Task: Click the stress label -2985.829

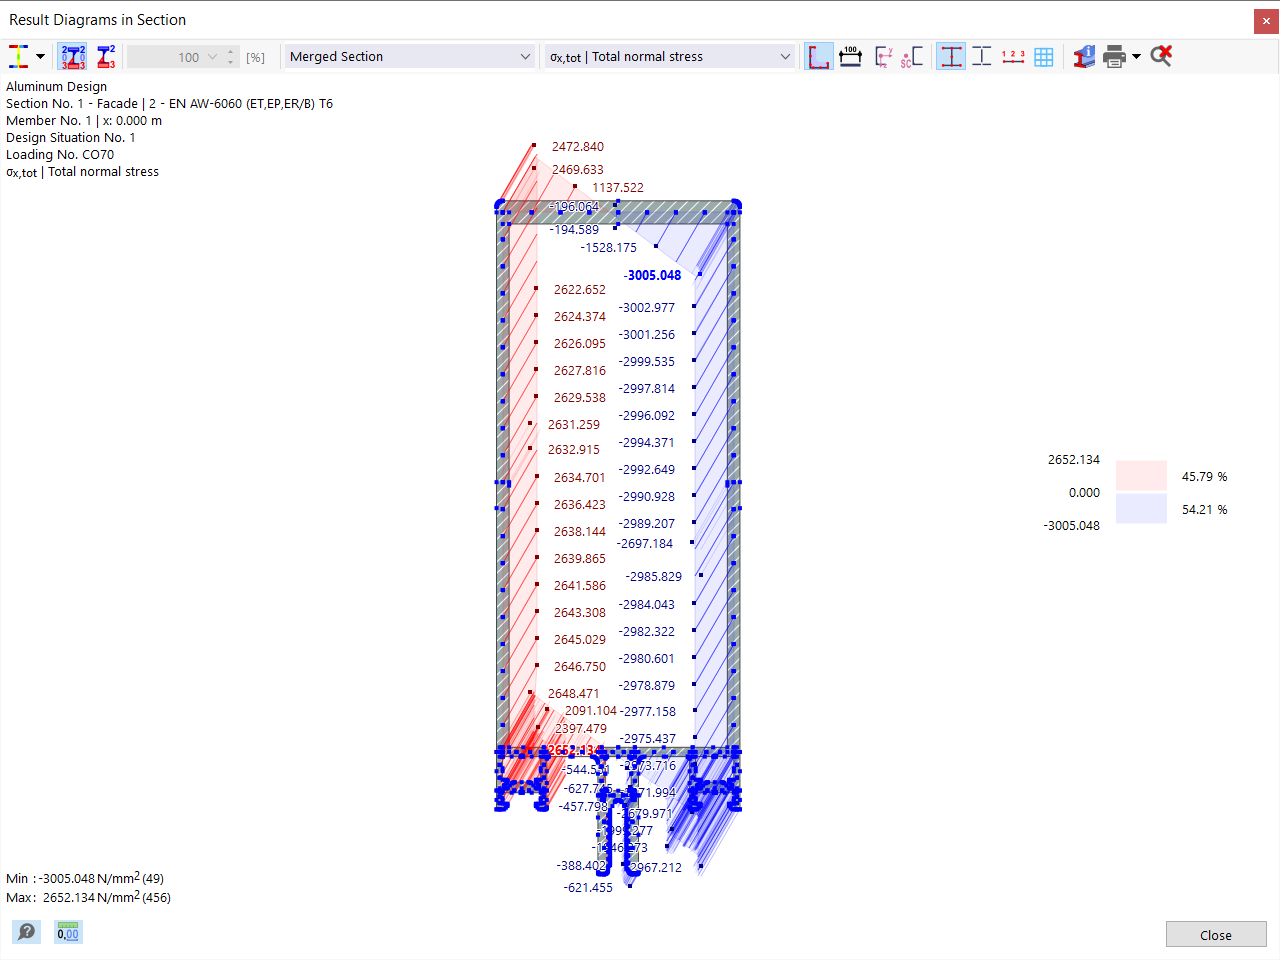Action: point(654,577)
